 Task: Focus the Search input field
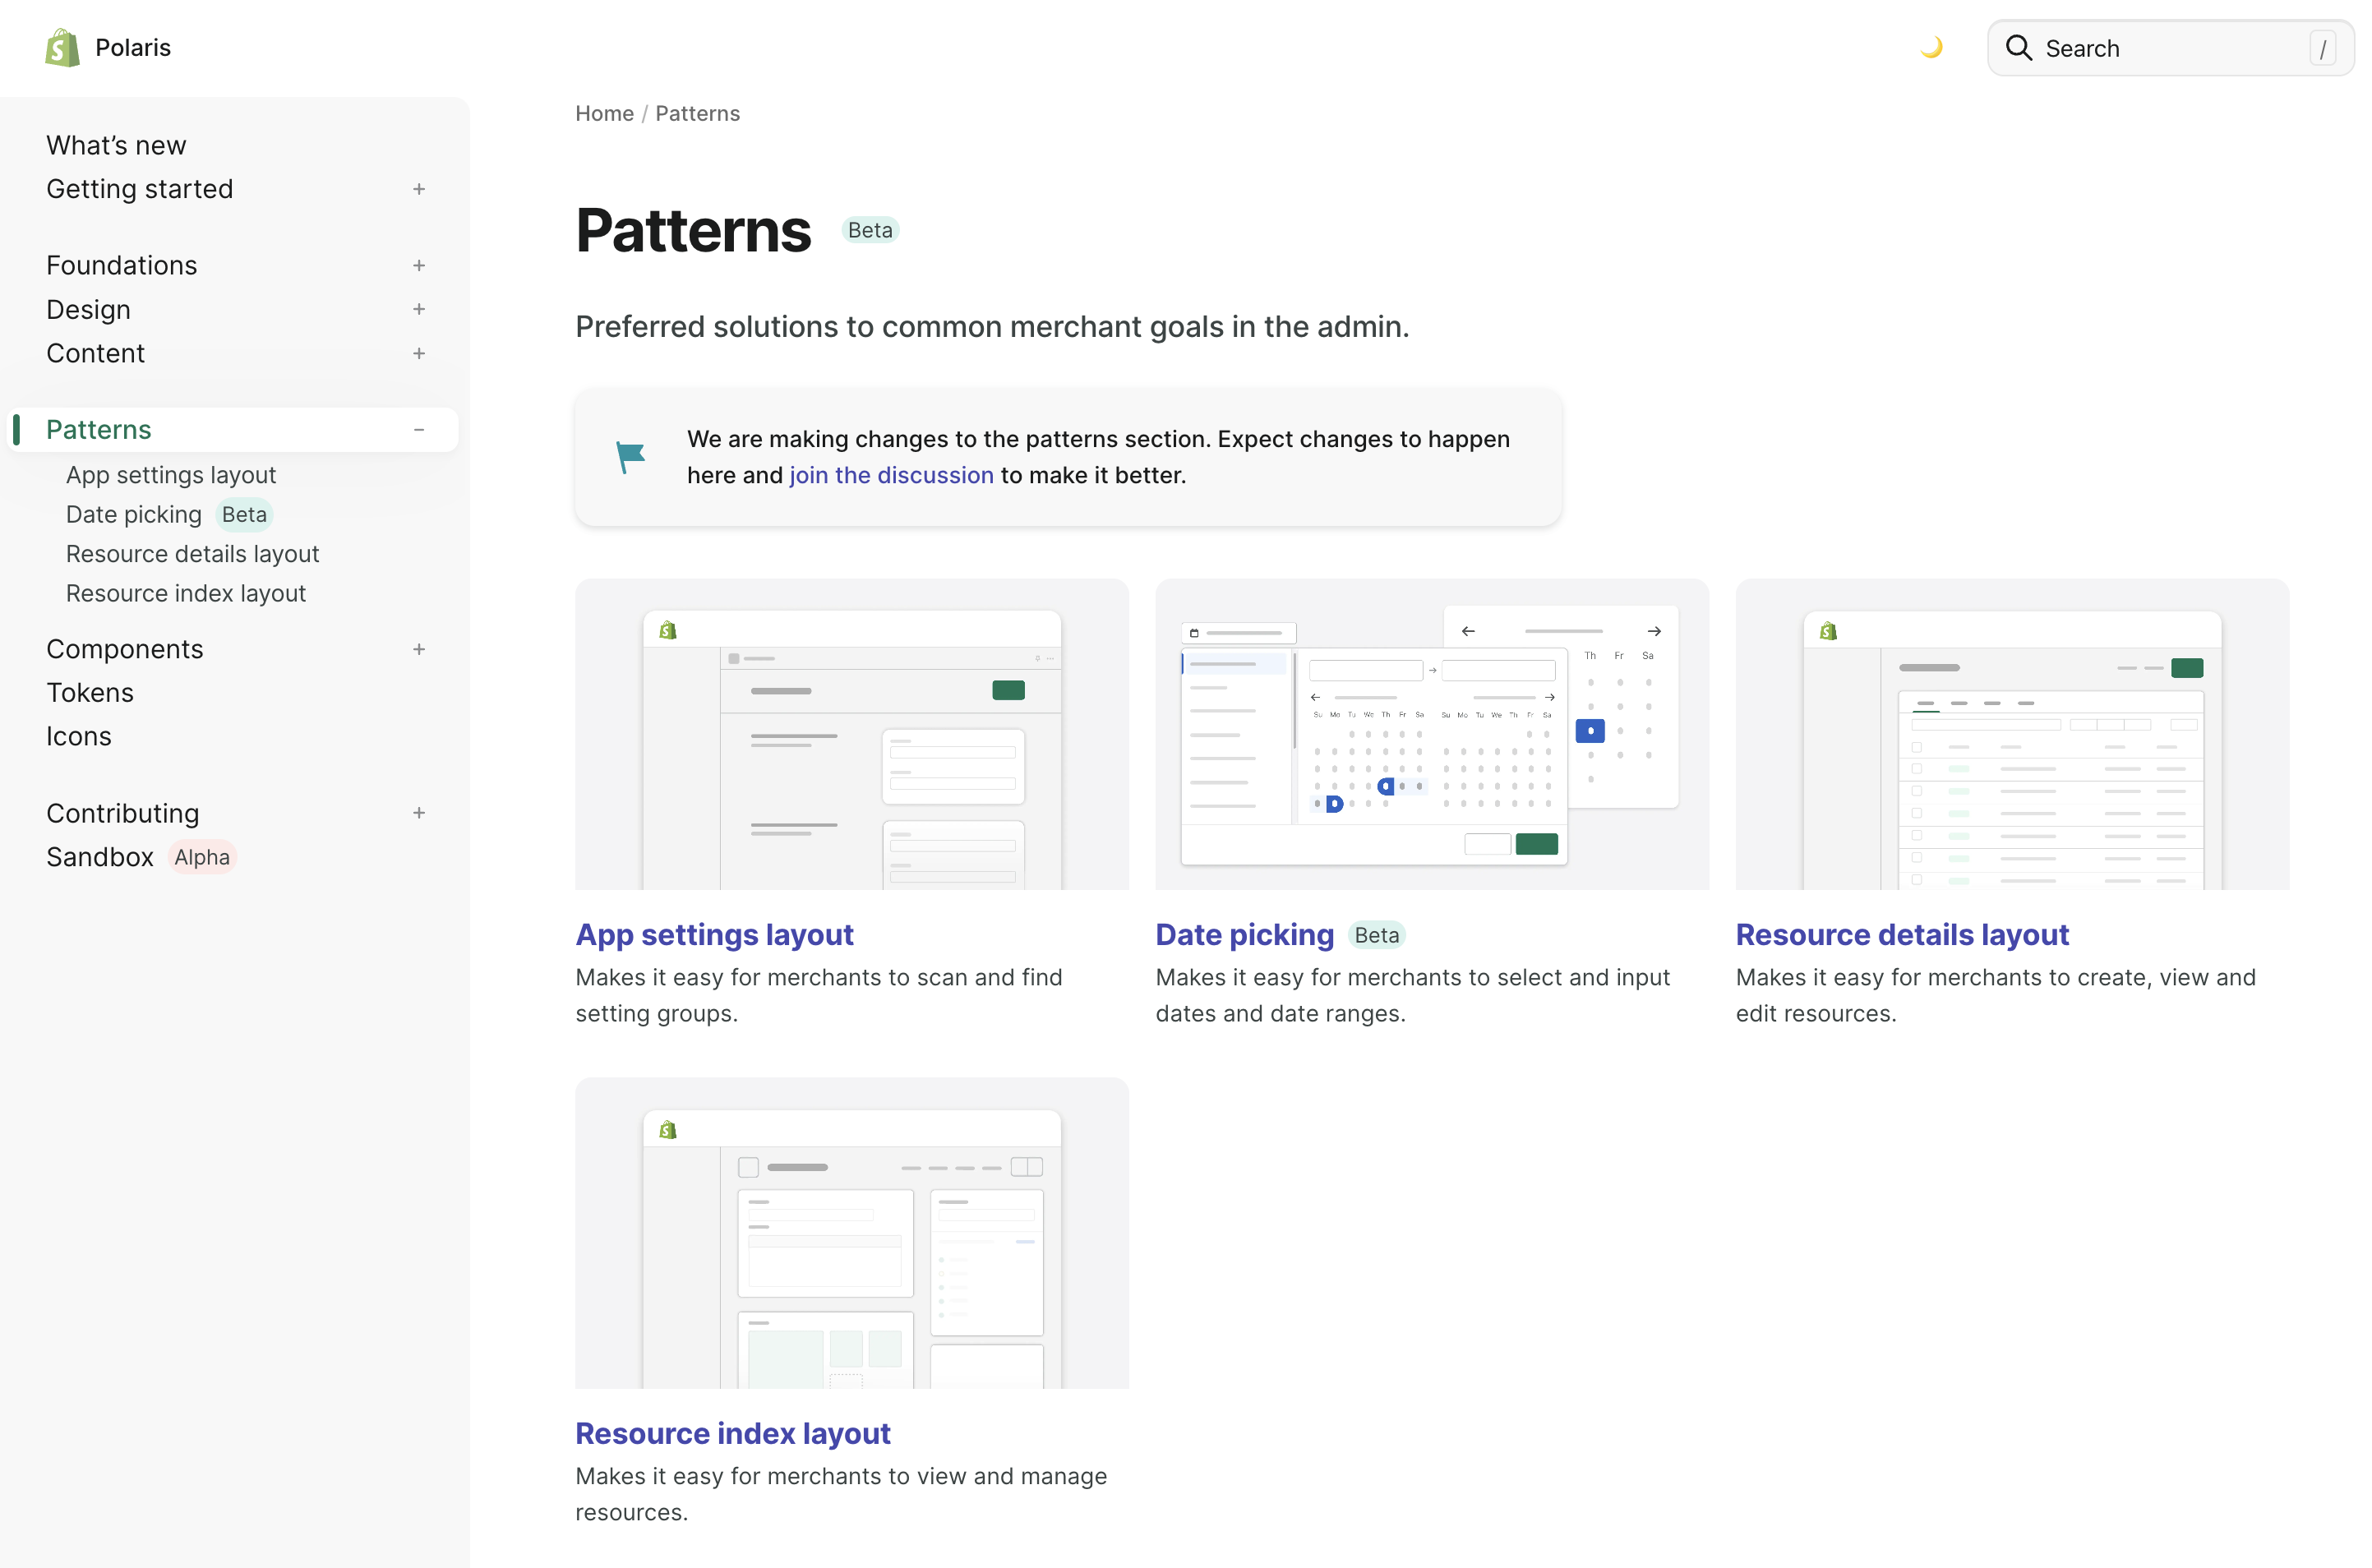2169,48
